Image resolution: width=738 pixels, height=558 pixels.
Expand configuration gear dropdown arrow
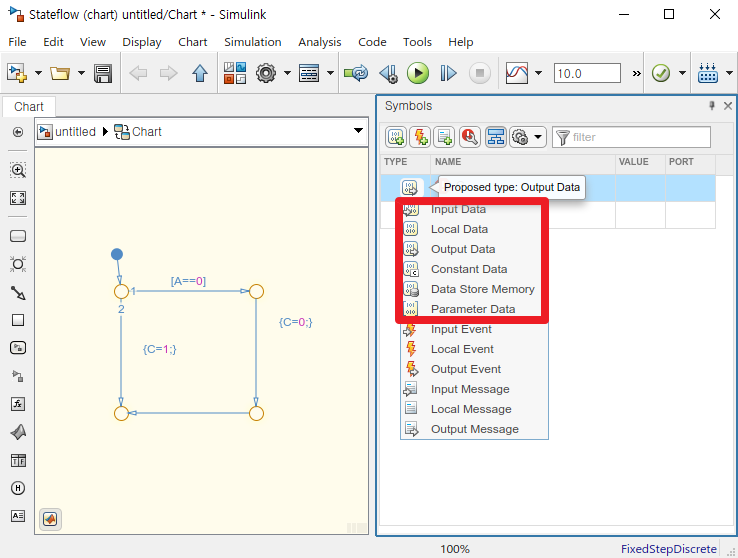[x=287, y=73]
